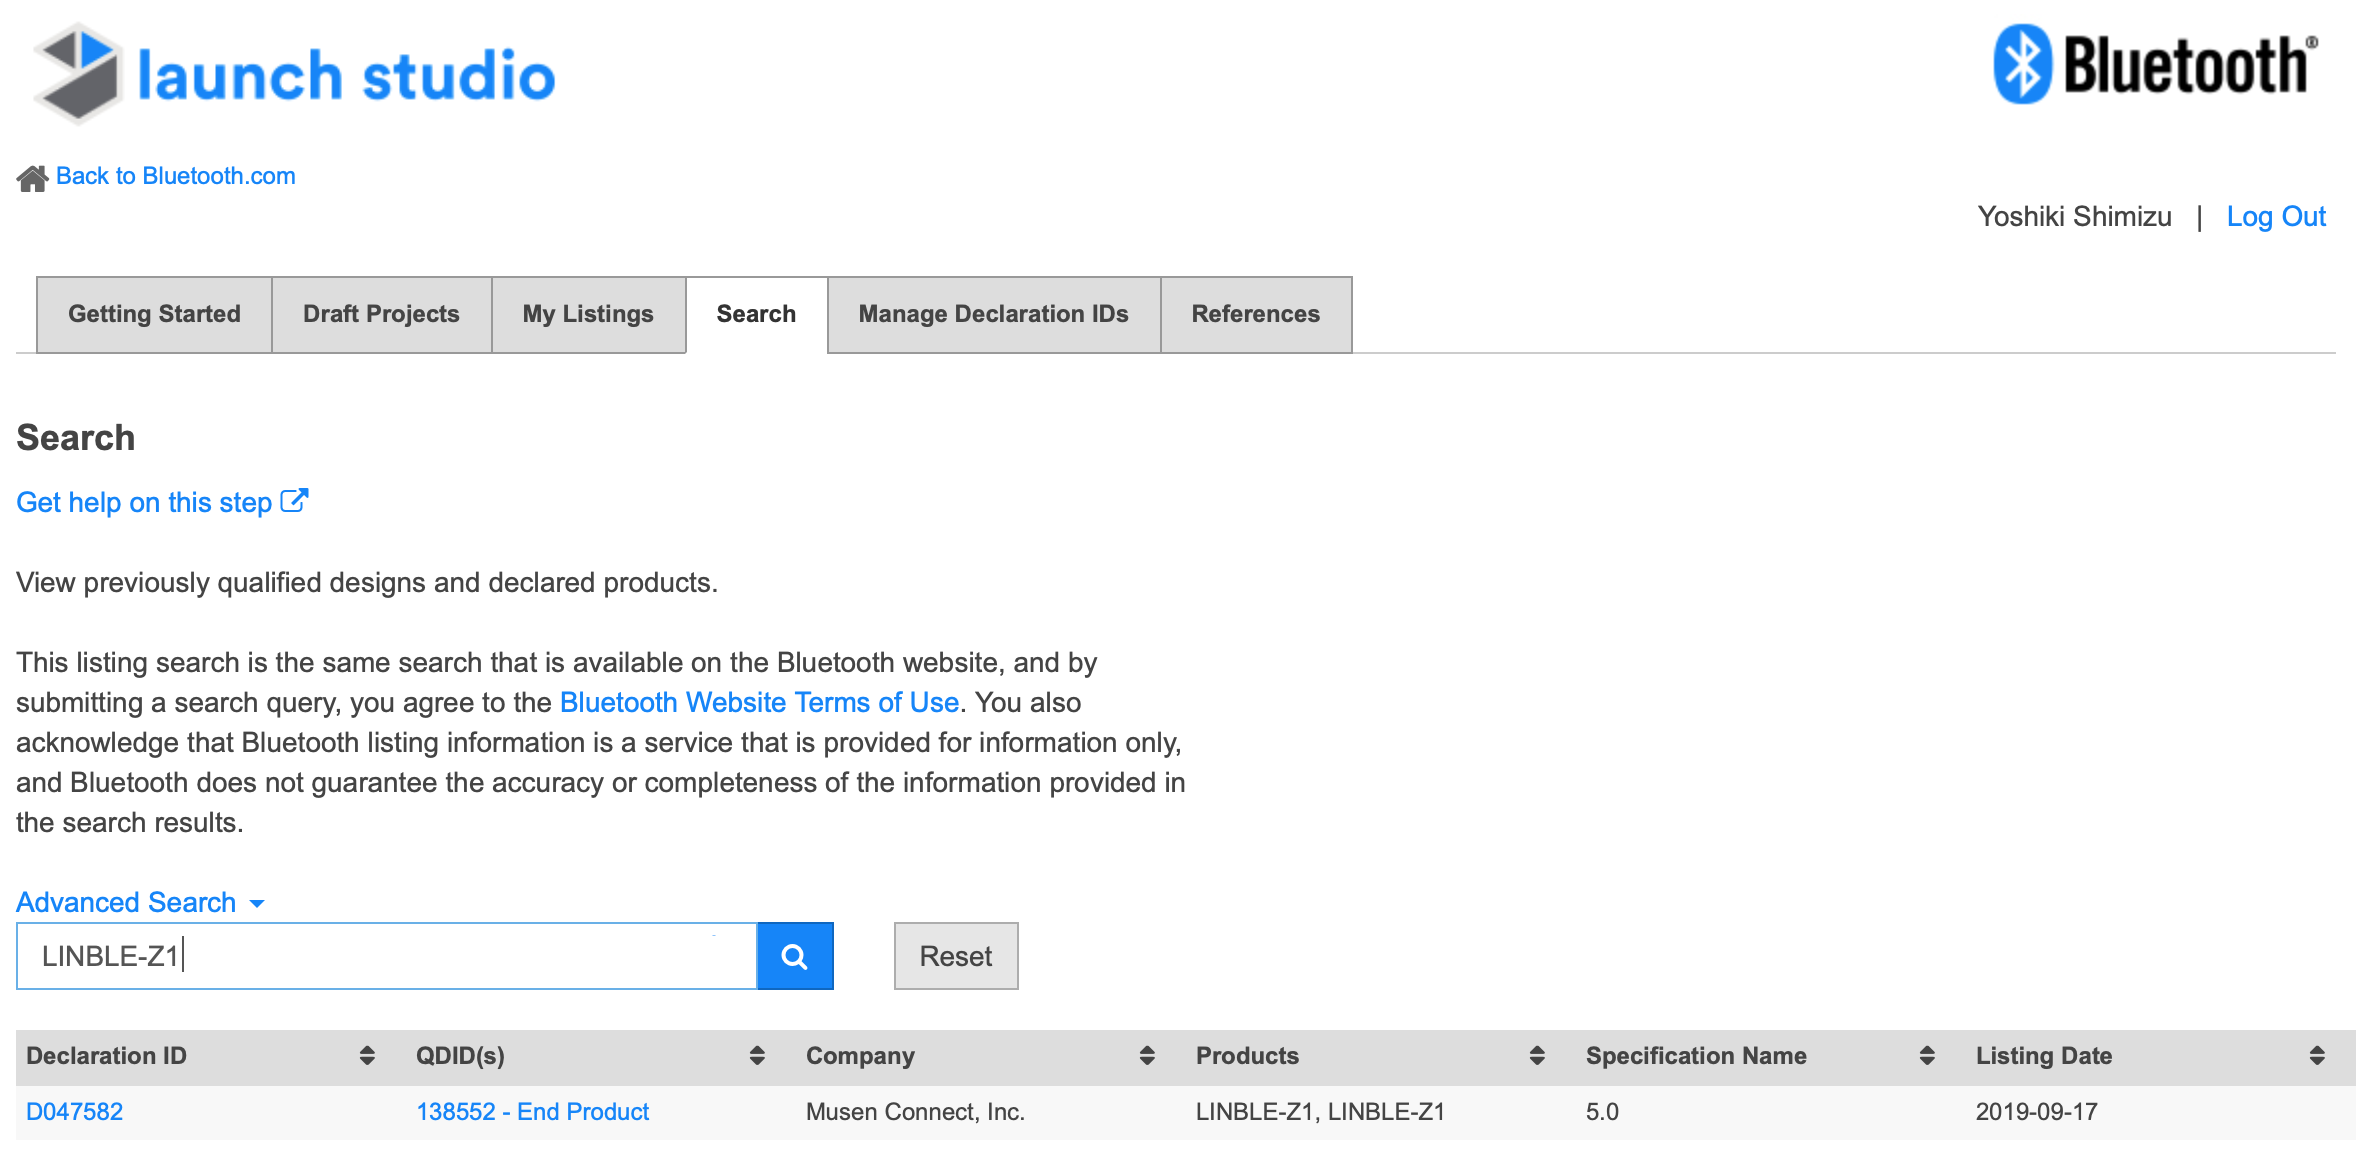Click the Log Out link
The image size is (2374, 1172).
click(x=2276, y=217)
